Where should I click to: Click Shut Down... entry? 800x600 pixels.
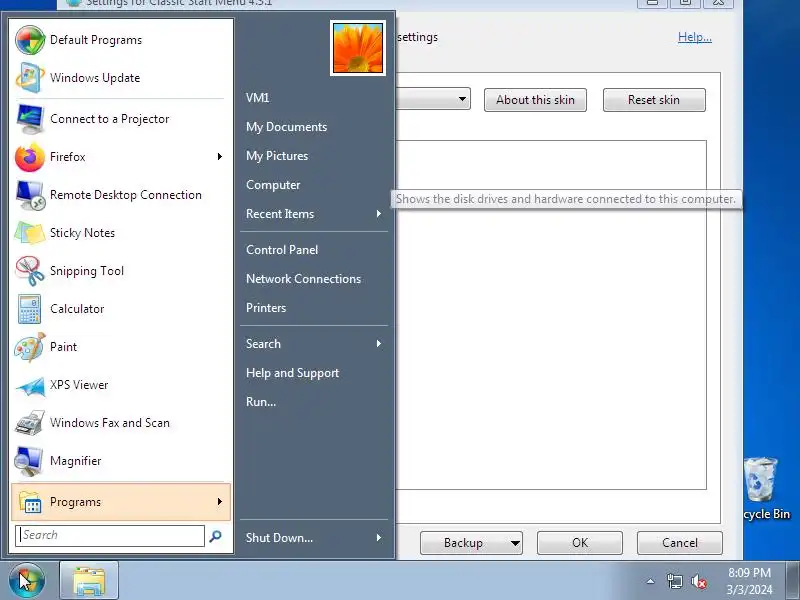point(279,538)
